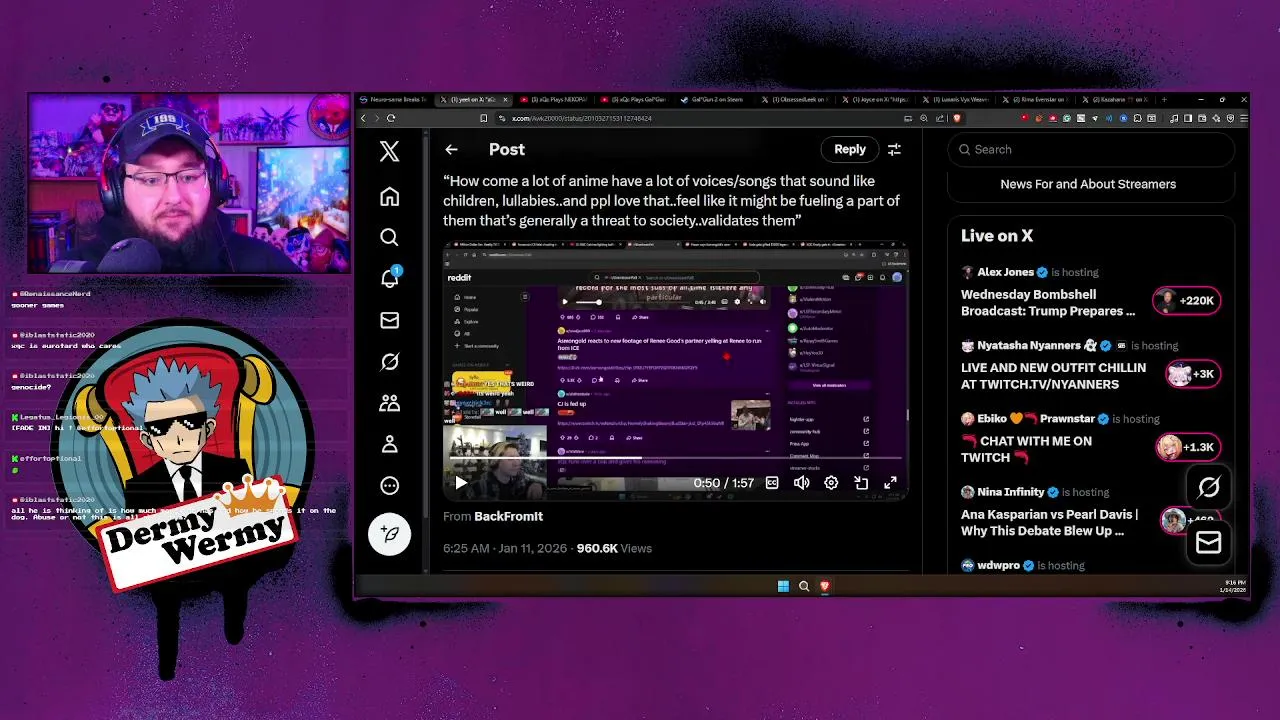Click the browser address bar URL
The width and height of the screenshot is (1280, 720).
pyautogui.click(x=581, y=118)
